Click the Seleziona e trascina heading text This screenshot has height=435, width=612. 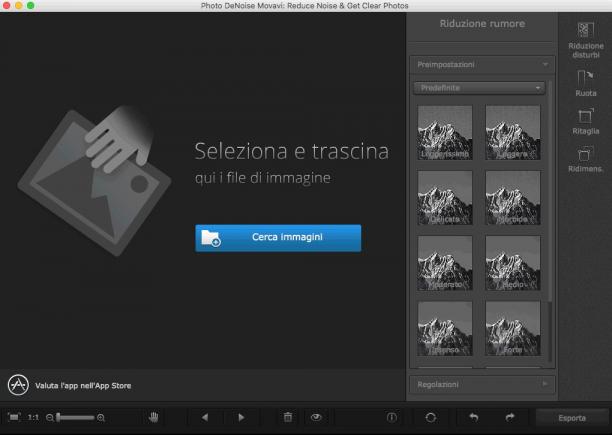(x=292, y=151)
